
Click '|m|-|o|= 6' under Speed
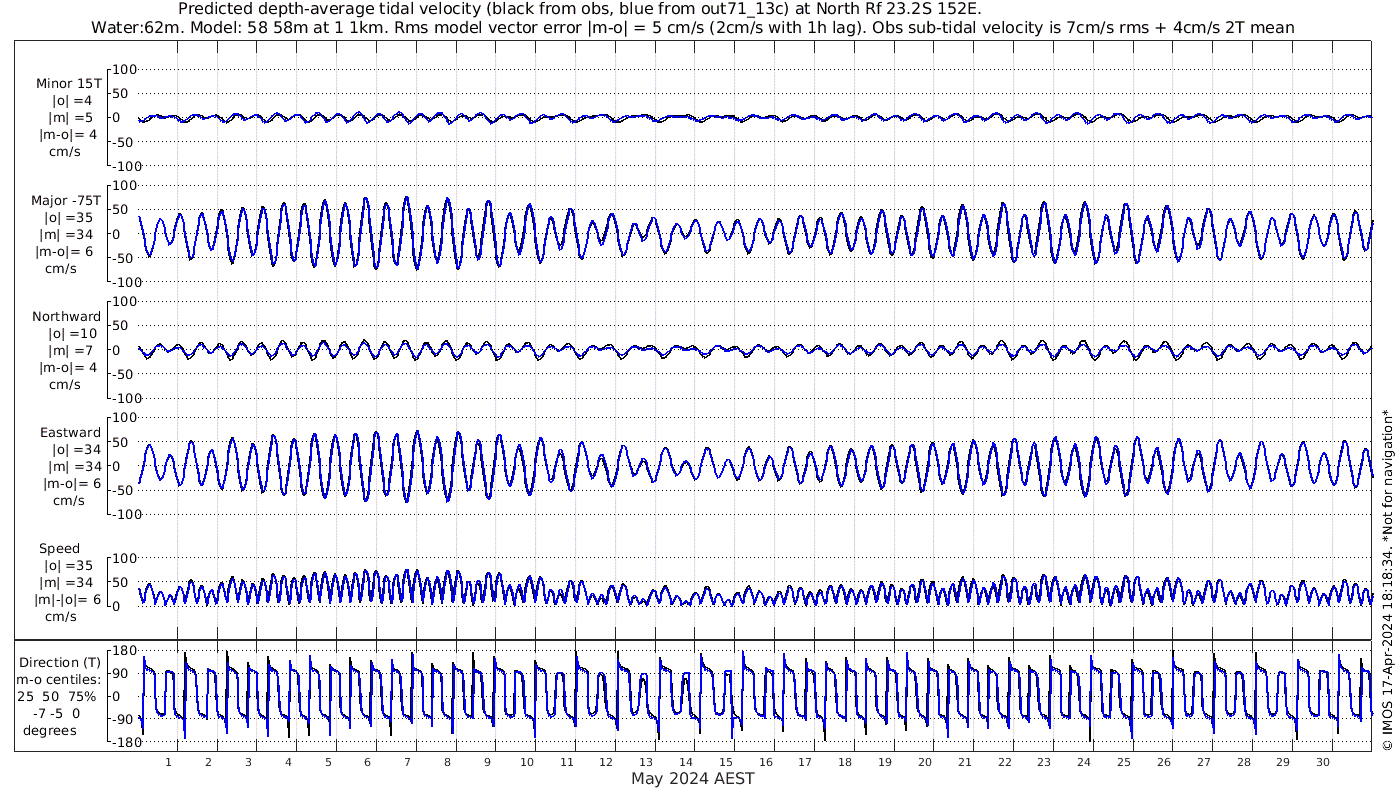click(70, 599)
